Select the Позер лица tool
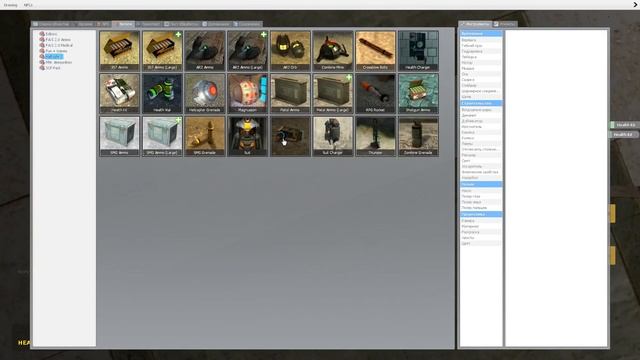This screenshot has height=360, width=640. (x=481, y=202)
